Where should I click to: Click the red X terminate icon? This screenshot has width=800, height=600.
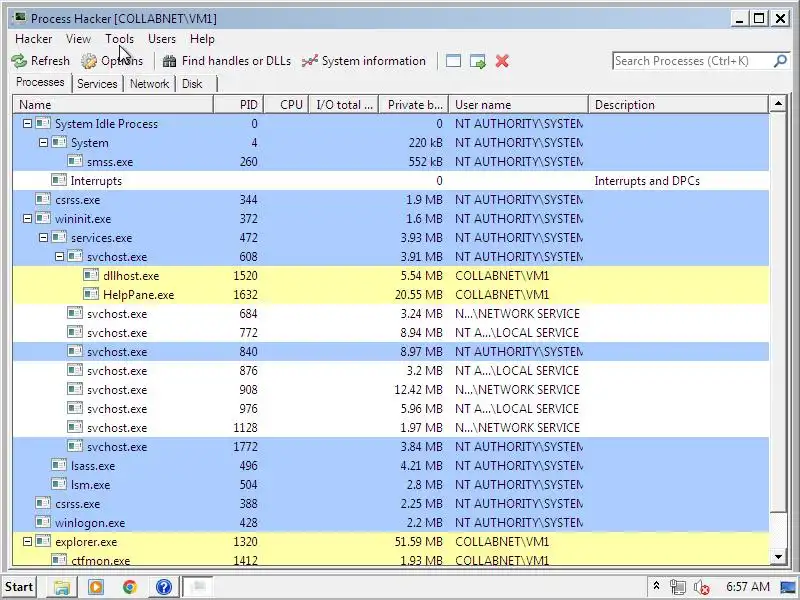click(x=502, y=61)
